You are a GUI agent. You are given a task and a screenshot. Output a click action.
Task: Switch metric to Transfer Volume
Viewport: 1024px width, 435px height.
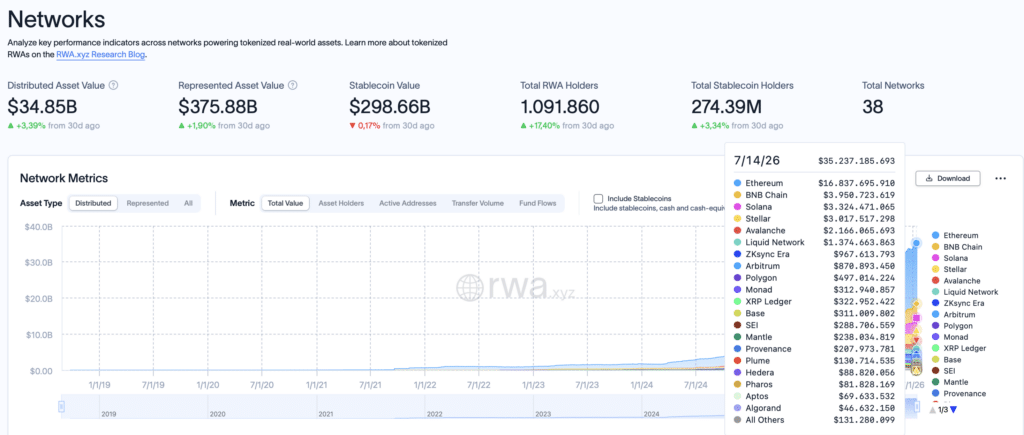477,203
